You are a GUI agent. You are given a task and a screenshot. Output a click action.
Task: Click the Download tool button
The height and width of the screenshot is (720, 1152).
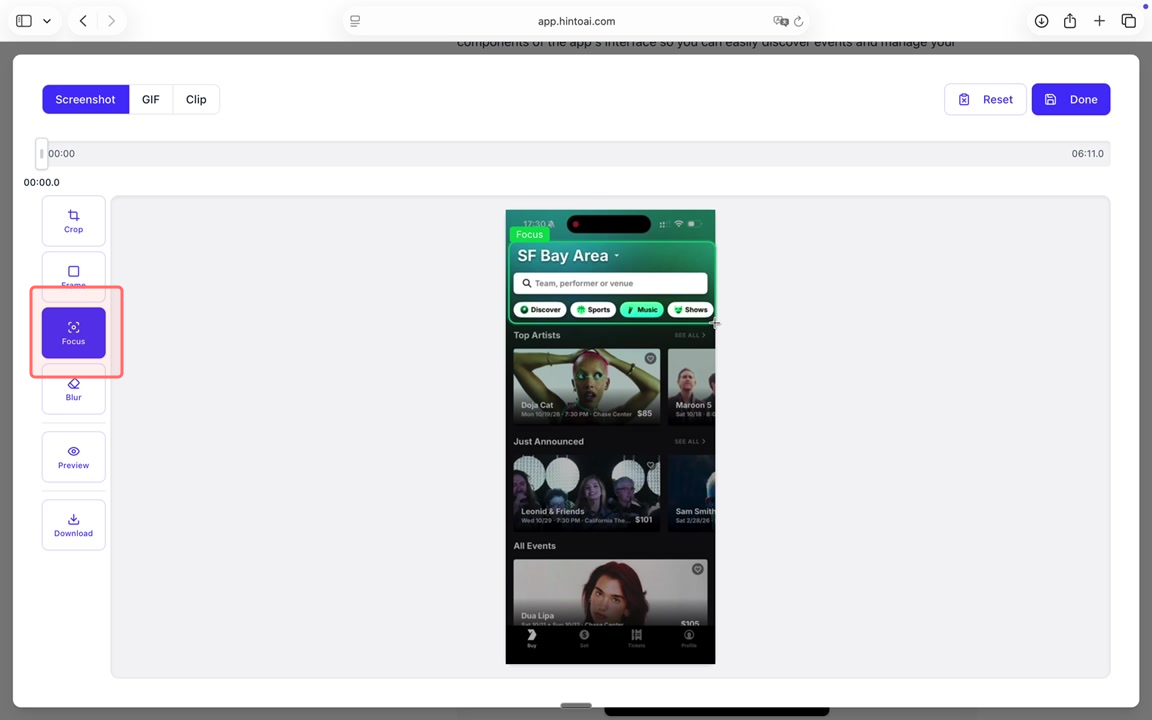73,525
